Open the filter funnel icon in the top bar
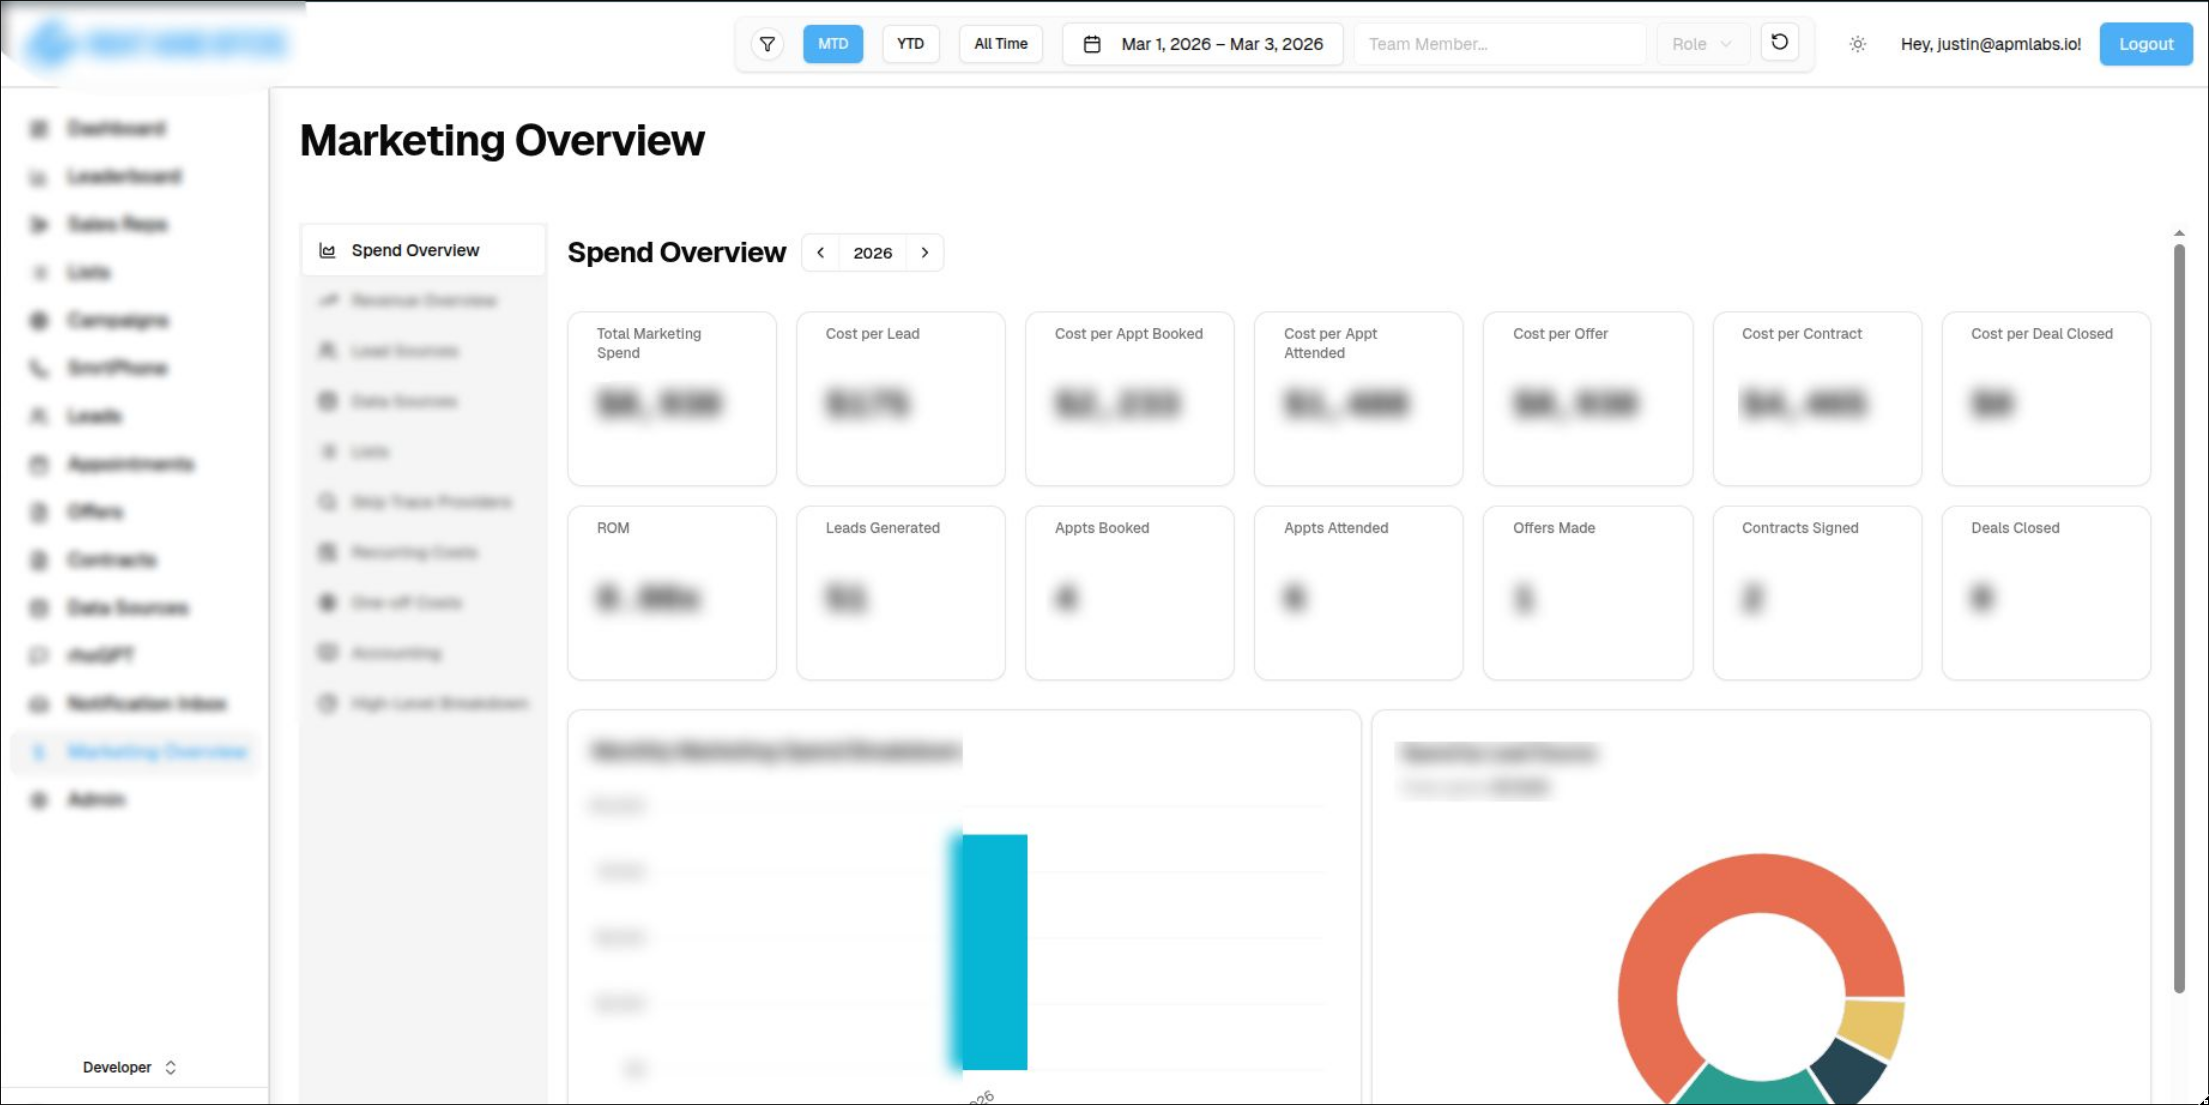Image resolution: width=2209 pixels, height=1105 pixels. [767, 43]
